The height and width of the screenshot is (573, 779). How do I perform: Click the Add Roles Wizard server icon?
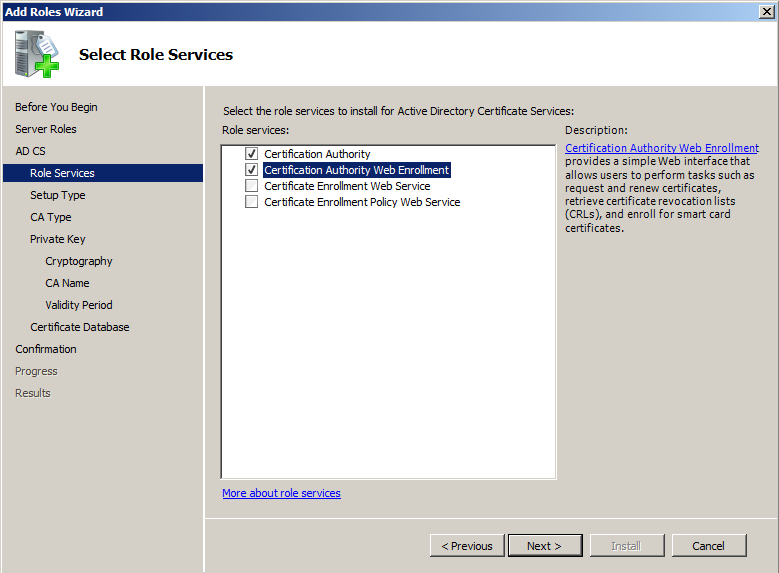[37, 54]
